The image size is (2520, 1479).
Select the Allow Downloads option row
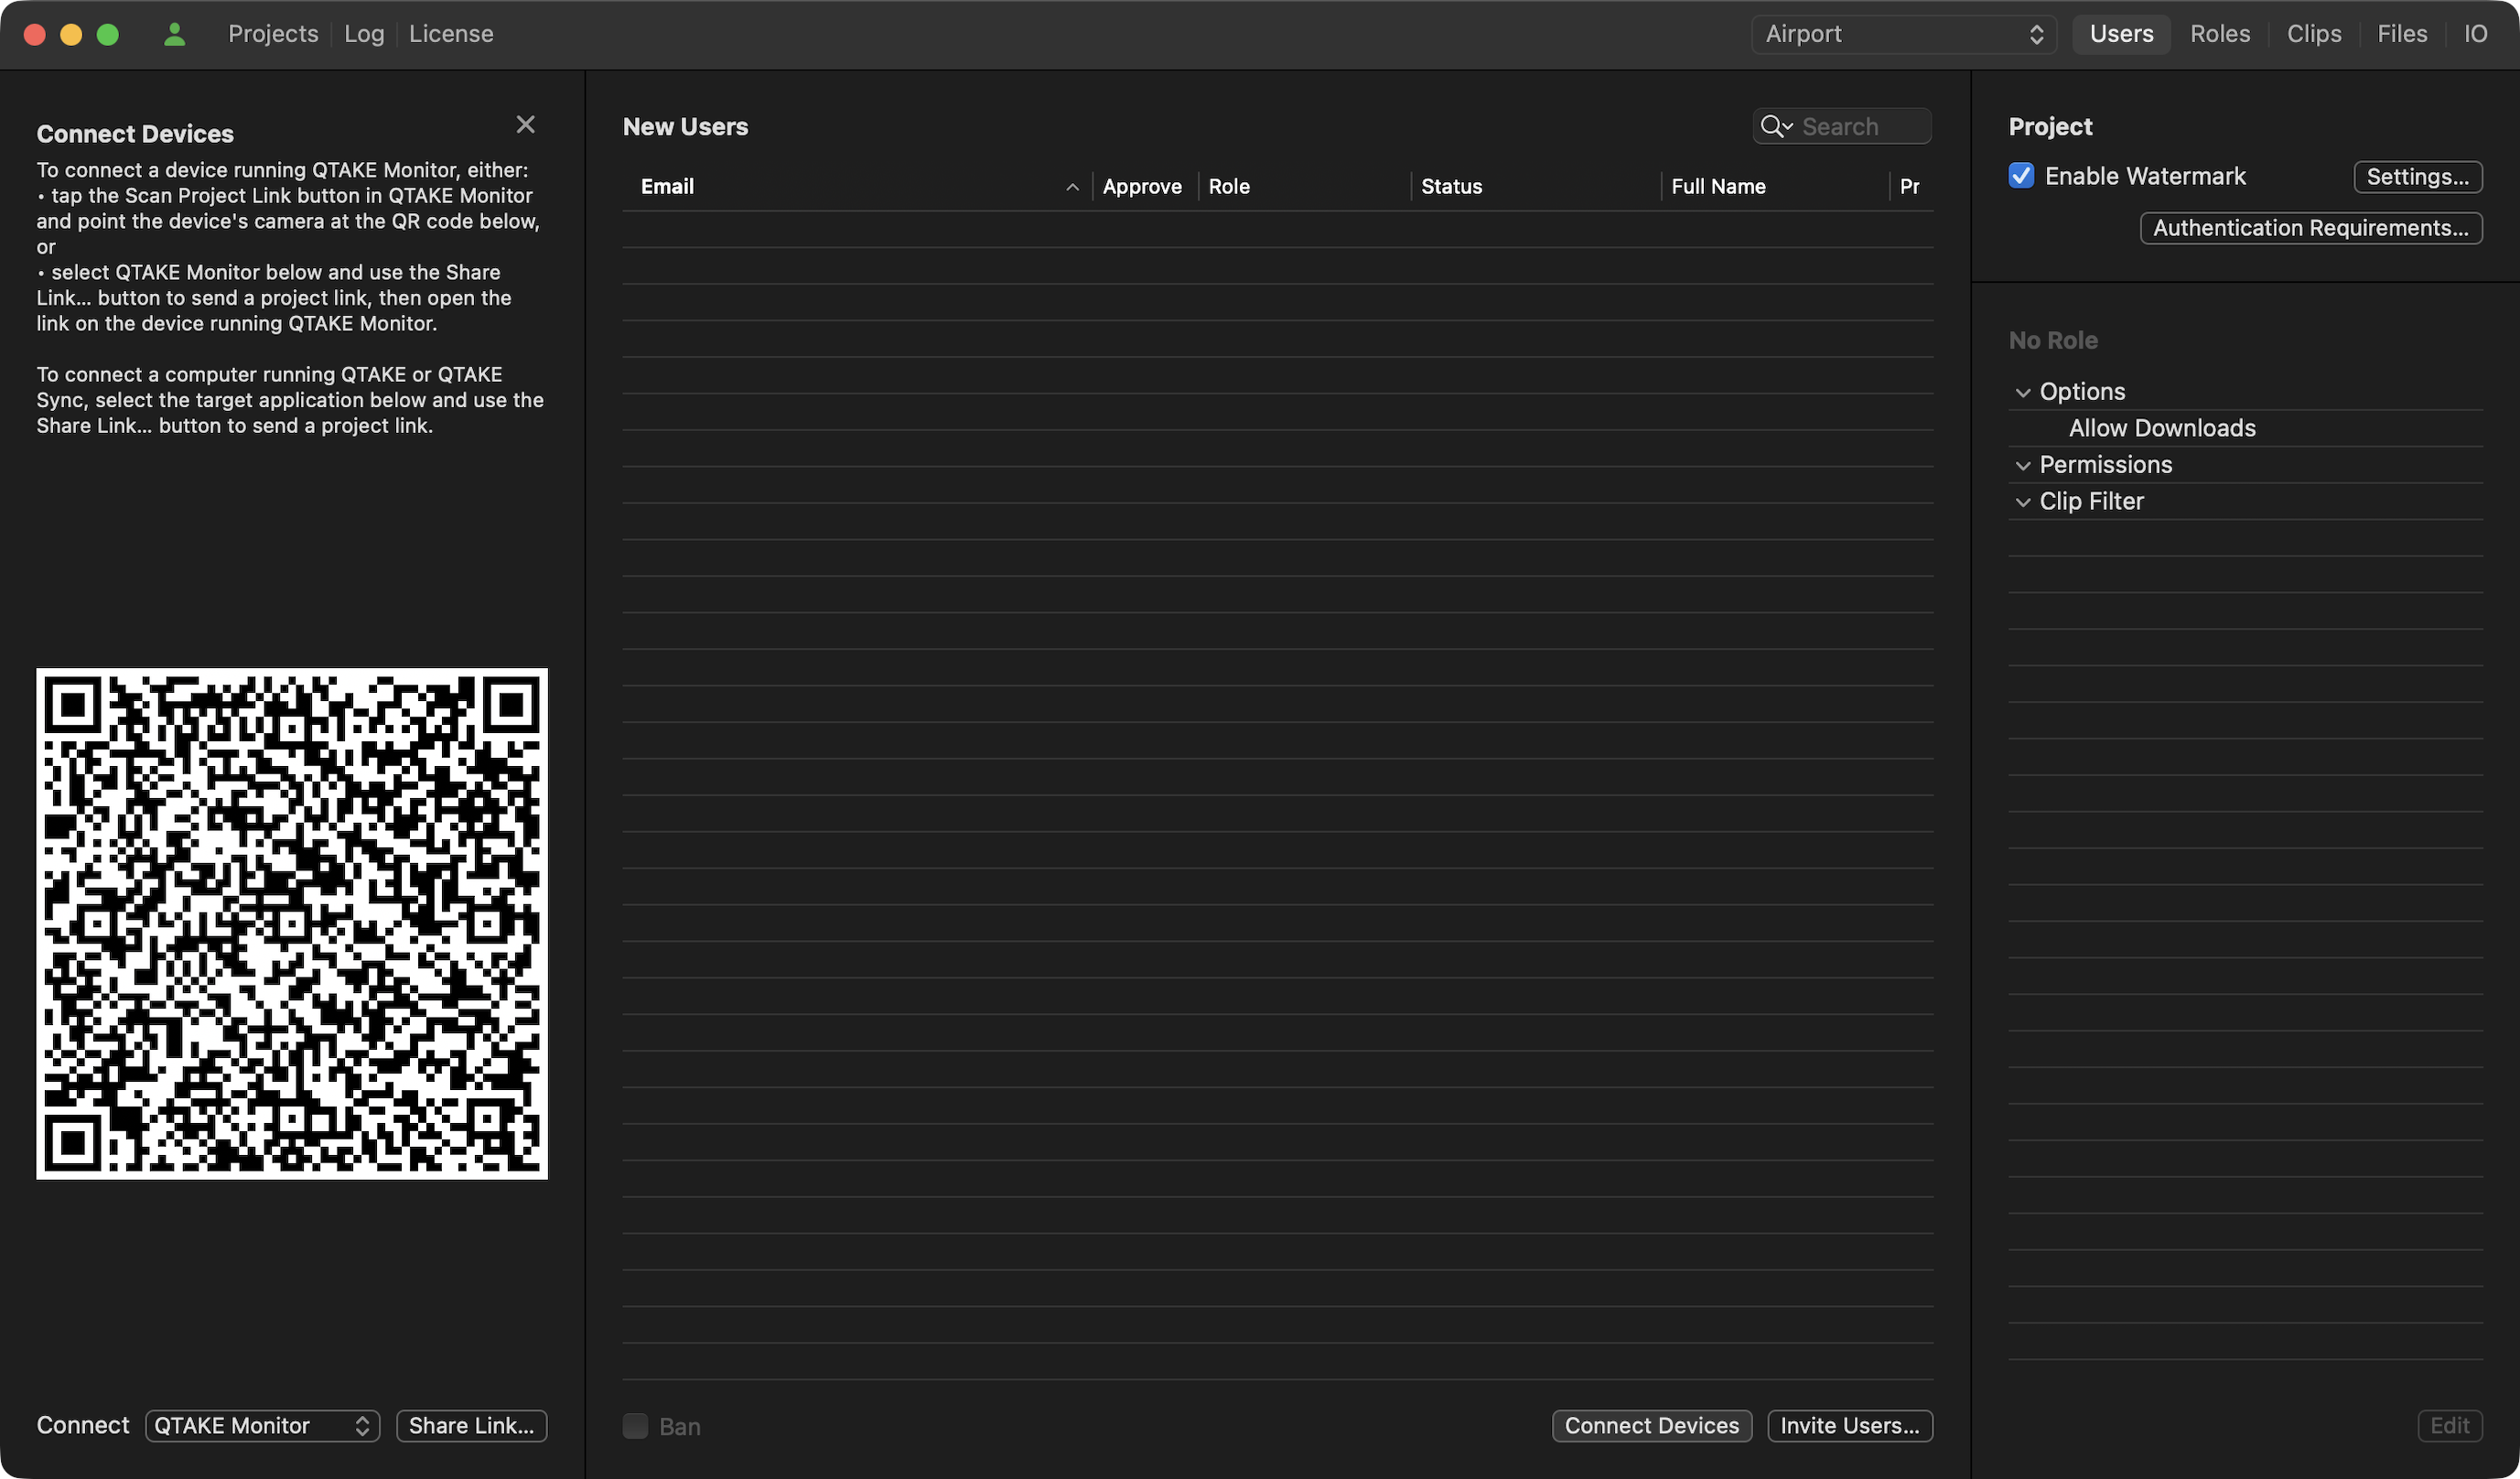(x=2161, y=428)
